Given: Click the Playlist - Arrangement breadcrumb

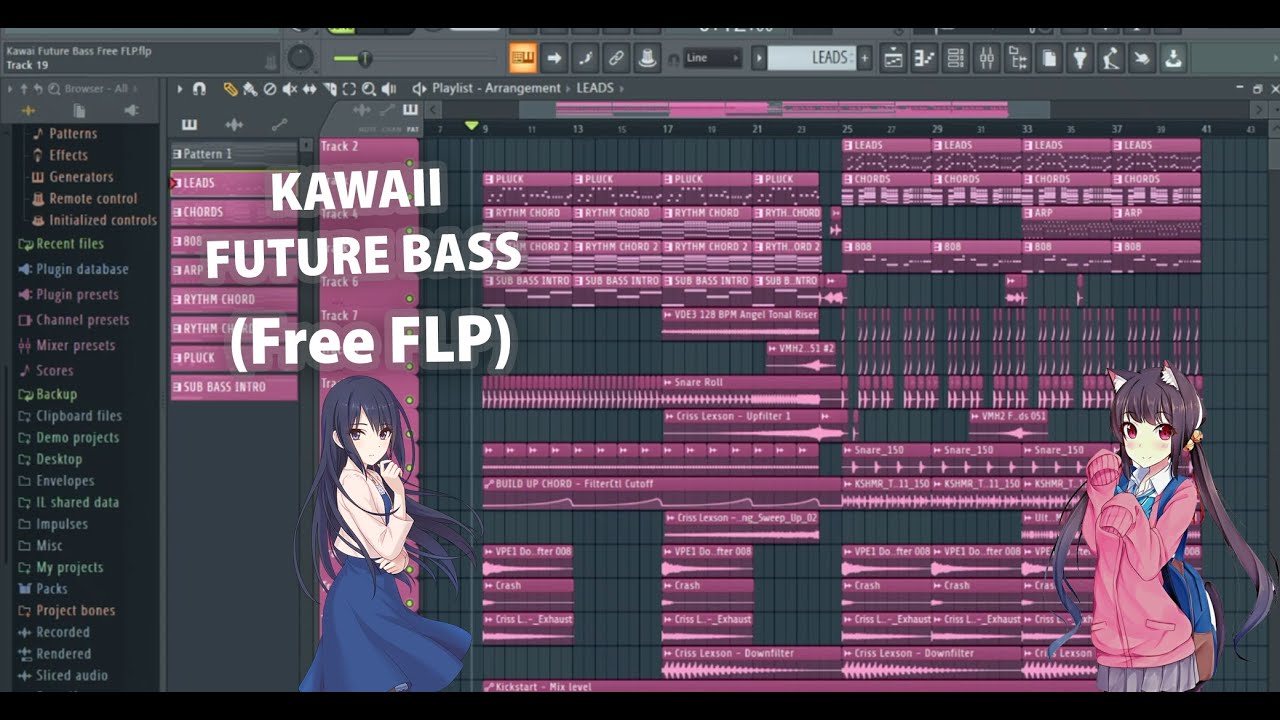Looking at the screenshot, I should click(496, 88).
